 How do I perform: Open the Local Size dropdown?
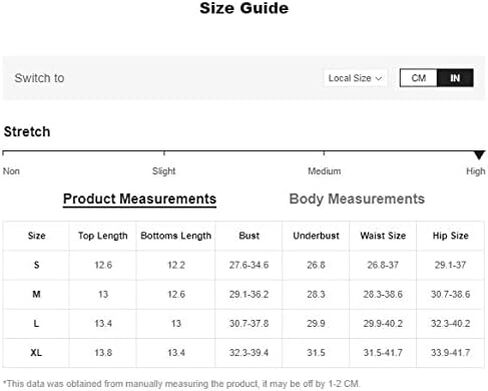click(x=355, y=78)
